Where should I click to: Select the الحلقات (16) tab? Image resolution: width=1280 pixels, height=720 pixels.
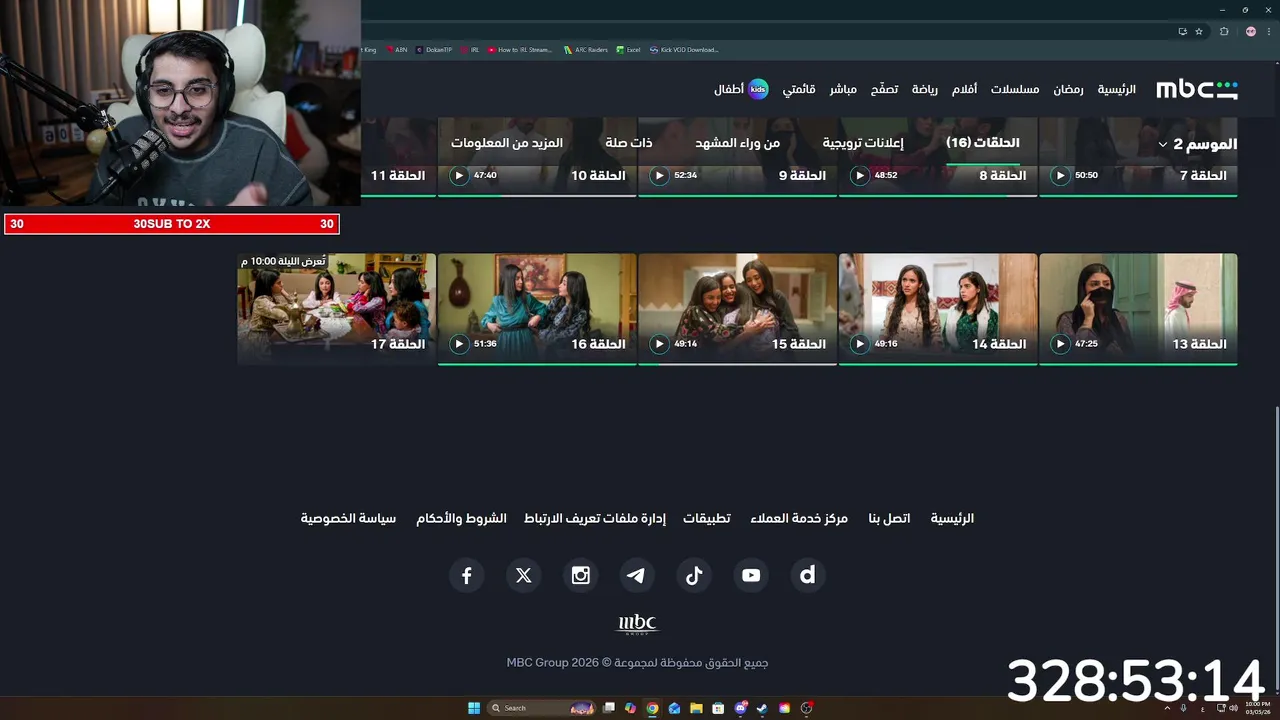pos(983,143)
